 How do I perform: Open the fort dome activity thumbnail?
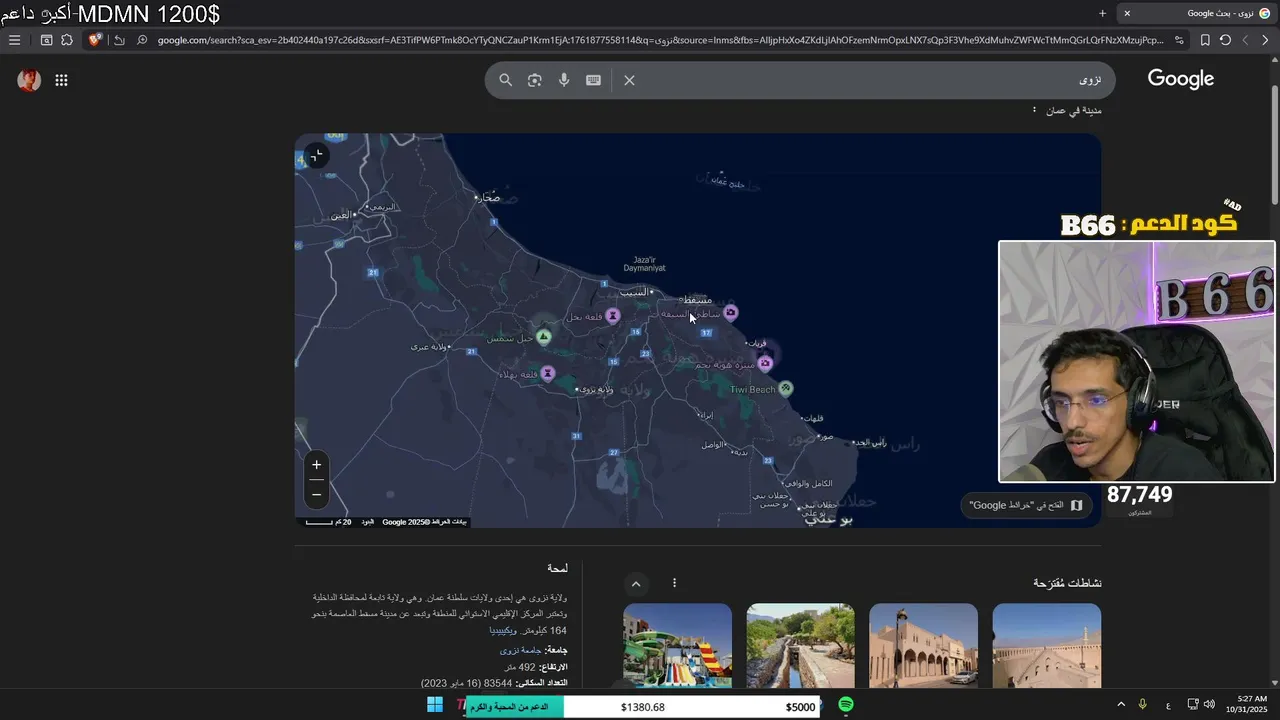1046,645
